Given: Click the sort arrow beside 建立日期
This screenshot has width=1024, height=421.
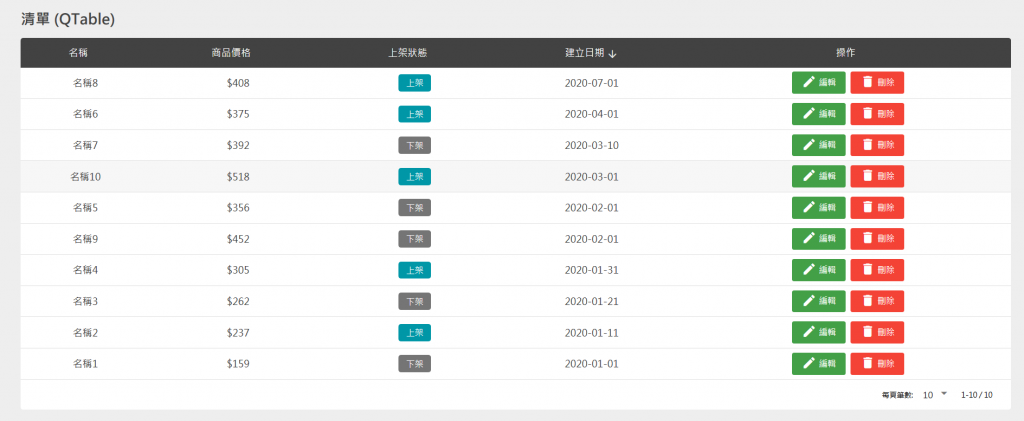Looking at the screenshot, I should point(612,54).
